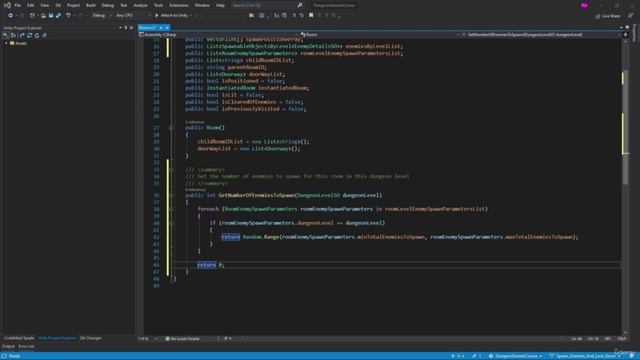Open the Build menu
This screenshot has height=360, width=640.
[x=91, y=5]
